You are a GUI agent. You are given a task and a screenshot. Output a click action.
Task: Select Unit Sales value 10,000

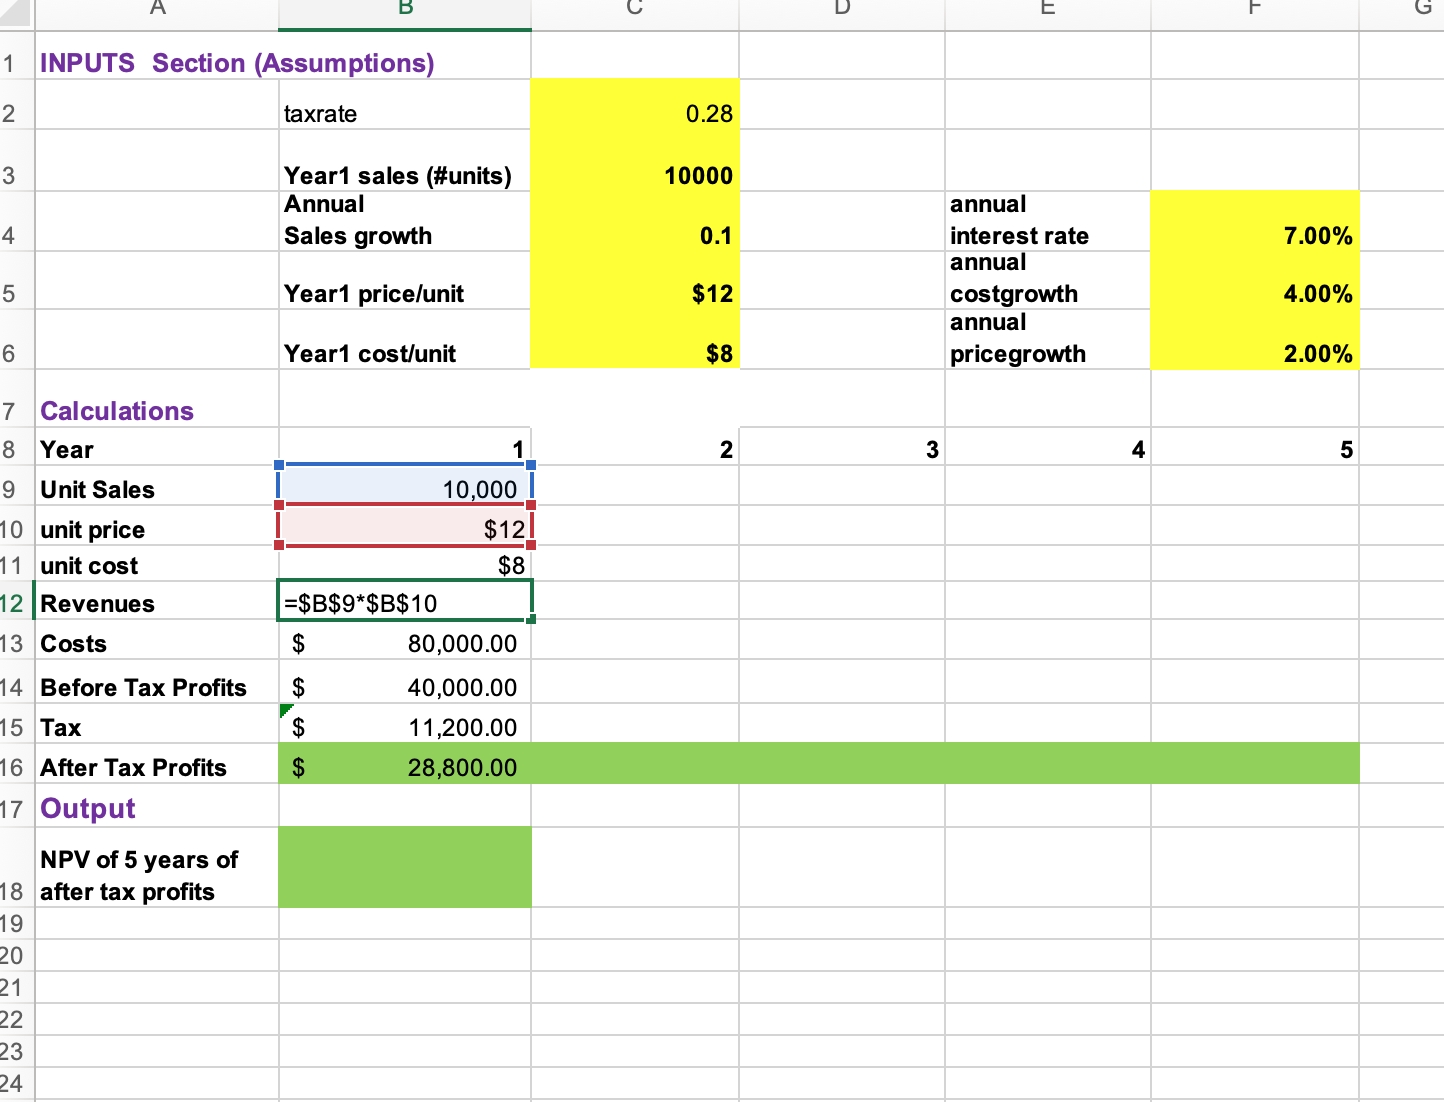405,486
